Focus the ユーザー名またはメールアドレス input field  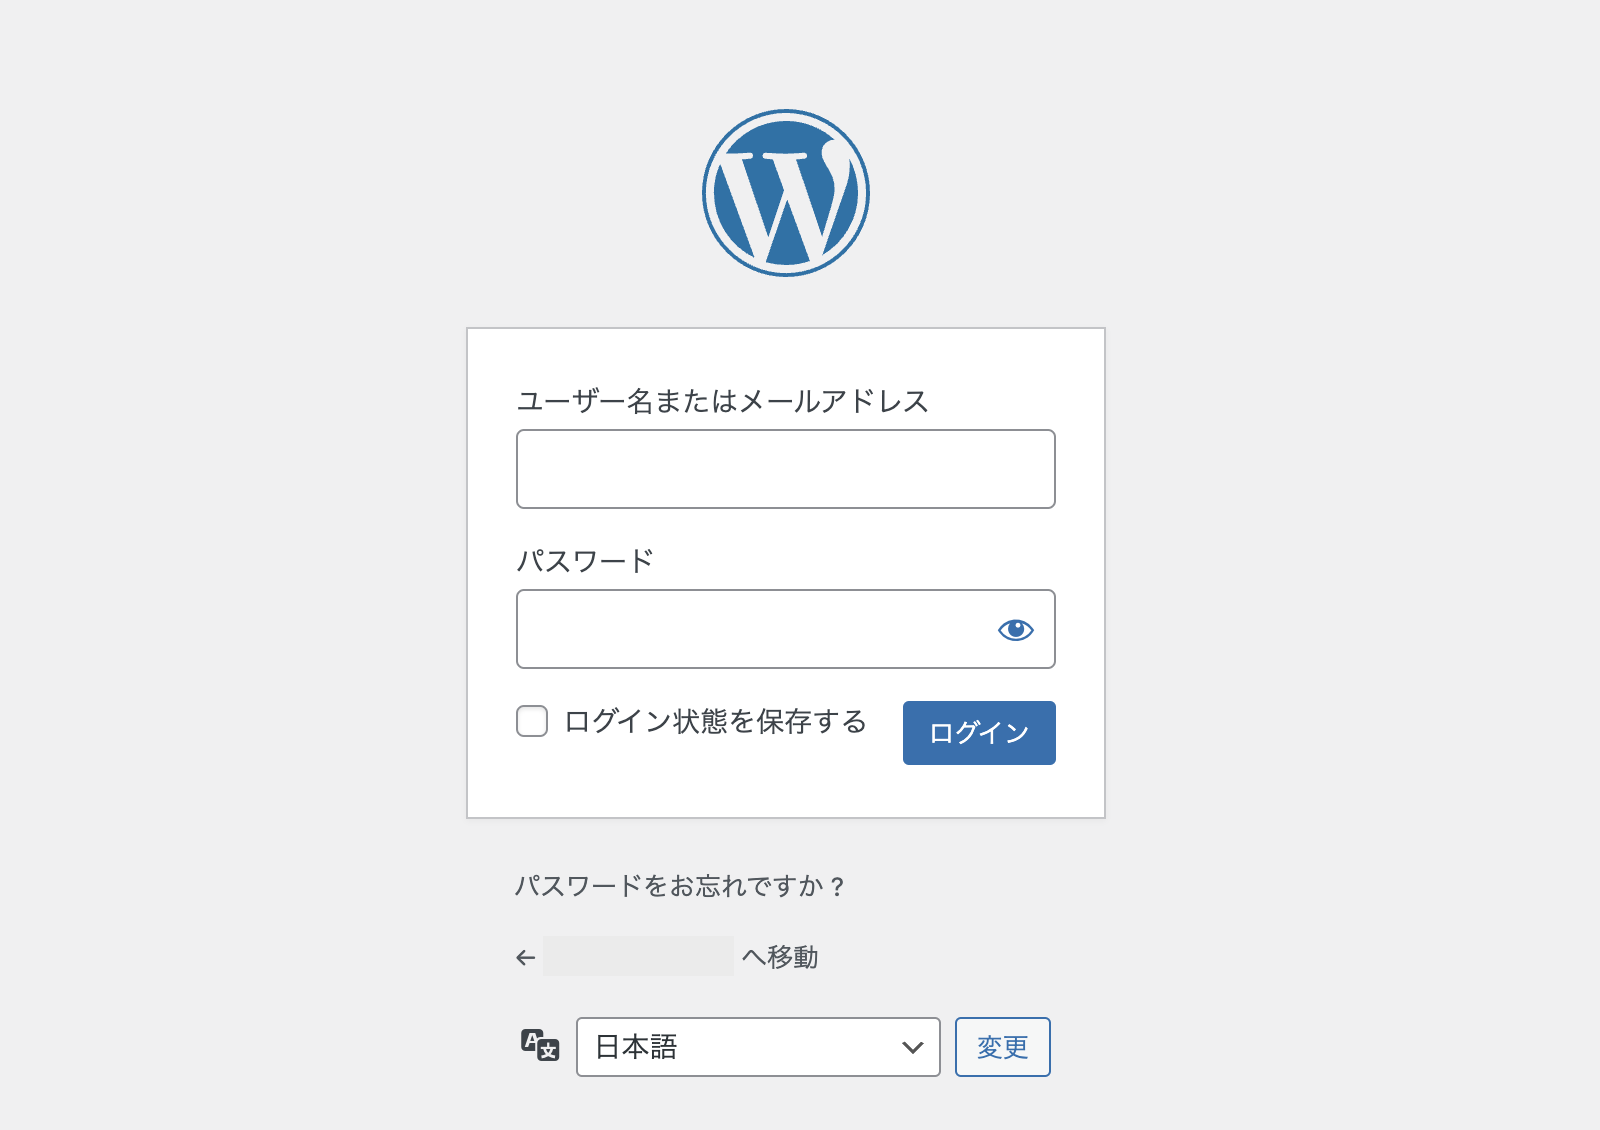tap(786, 468)
